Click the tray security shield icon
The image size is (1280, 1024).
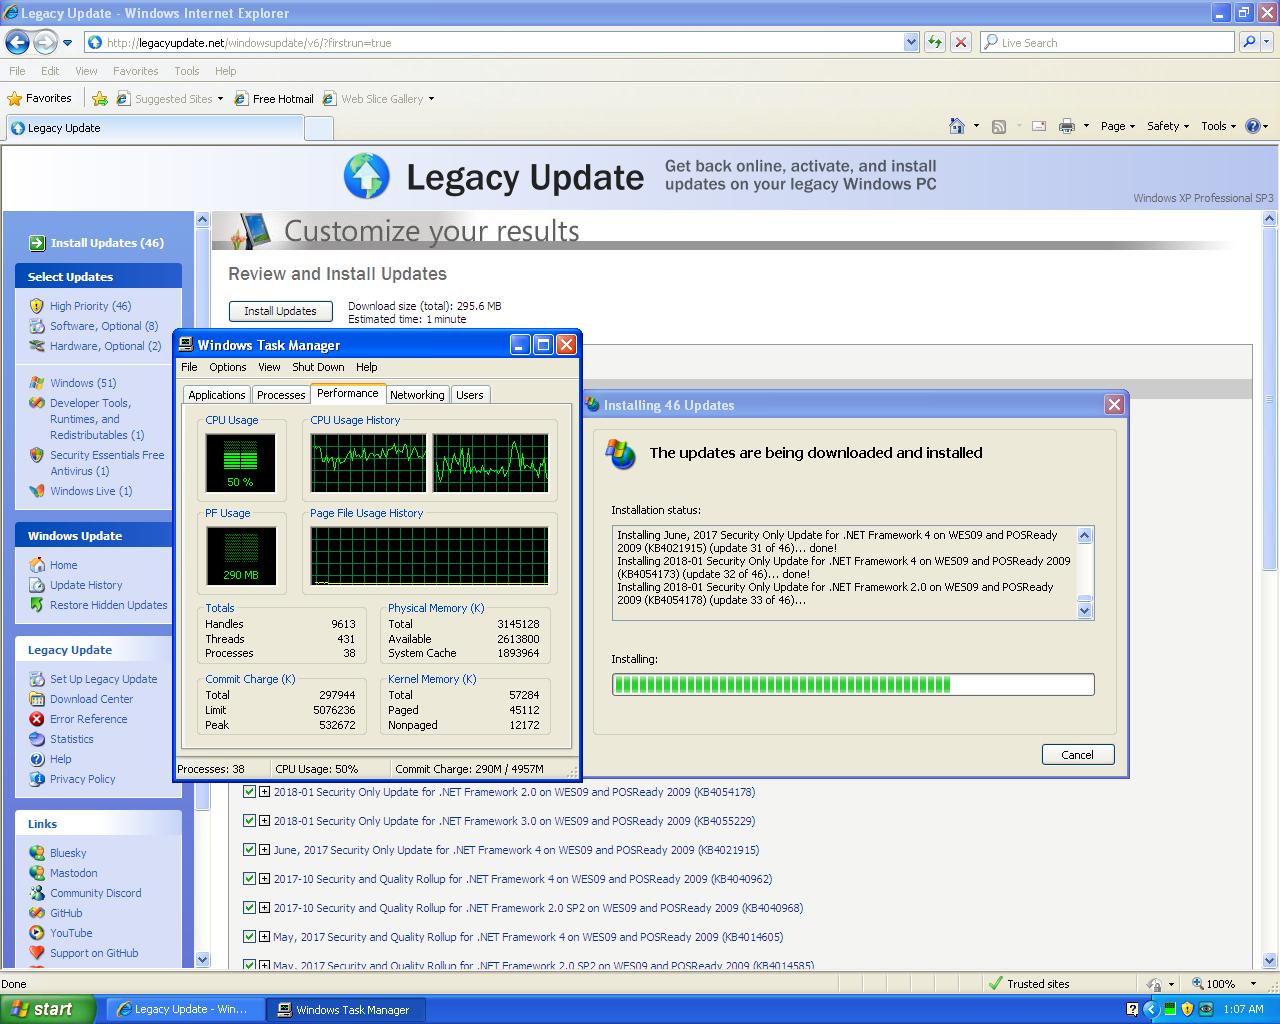[1187, 1009]
